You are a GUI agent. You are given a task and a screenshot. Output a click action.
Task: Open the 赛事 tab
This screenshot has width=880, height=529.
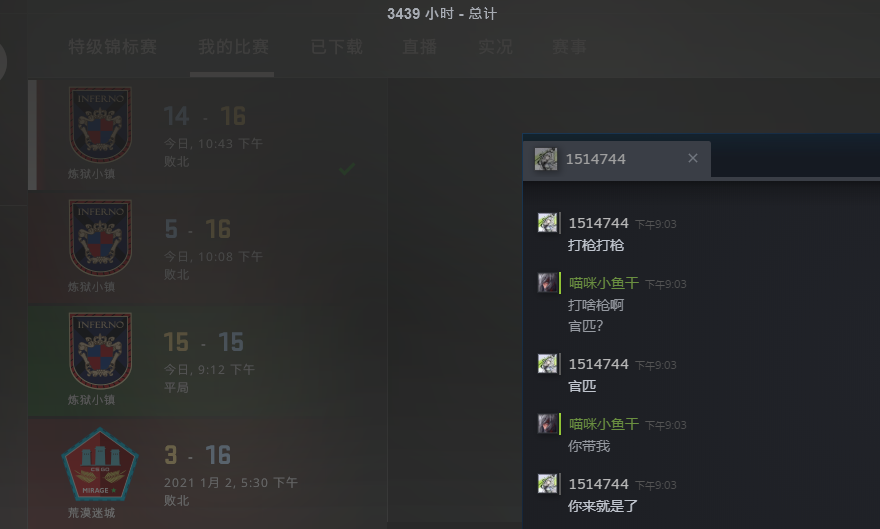[569, 47]
